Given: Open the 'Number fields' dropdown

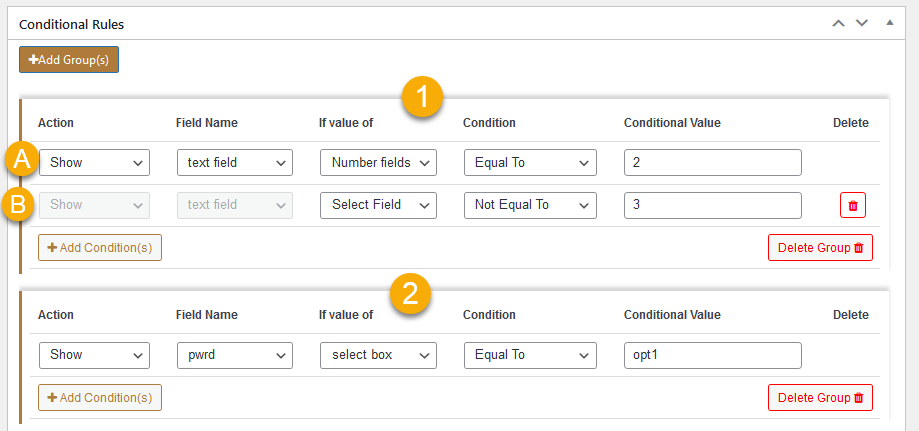Looking at the screenshot, I should 378,163.
